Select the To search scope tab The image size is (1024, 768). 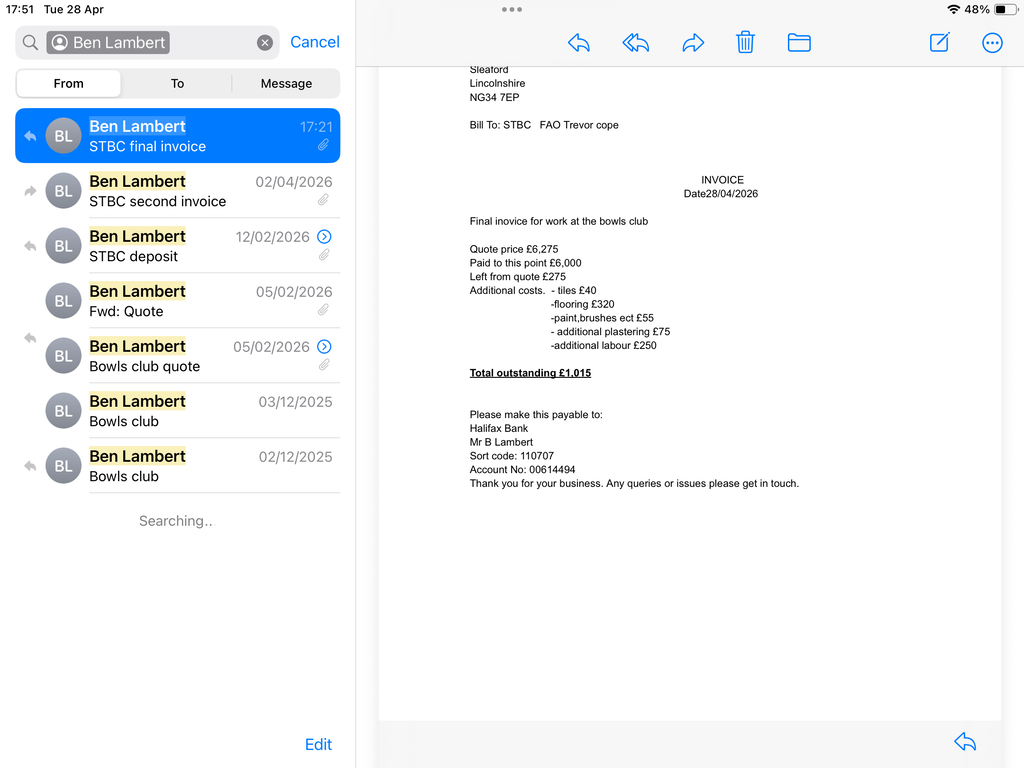177,84
